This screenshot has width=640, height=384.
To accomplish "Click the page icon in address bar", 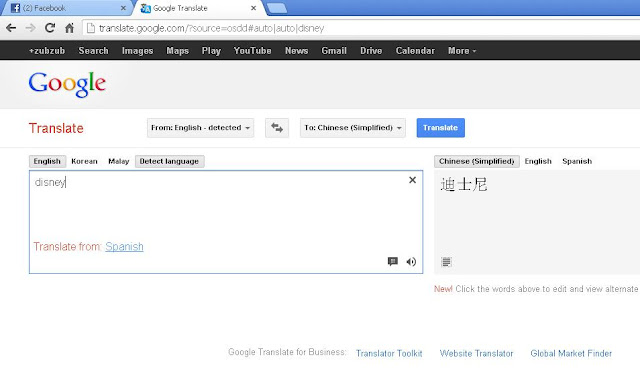I will tap(91, 28).
